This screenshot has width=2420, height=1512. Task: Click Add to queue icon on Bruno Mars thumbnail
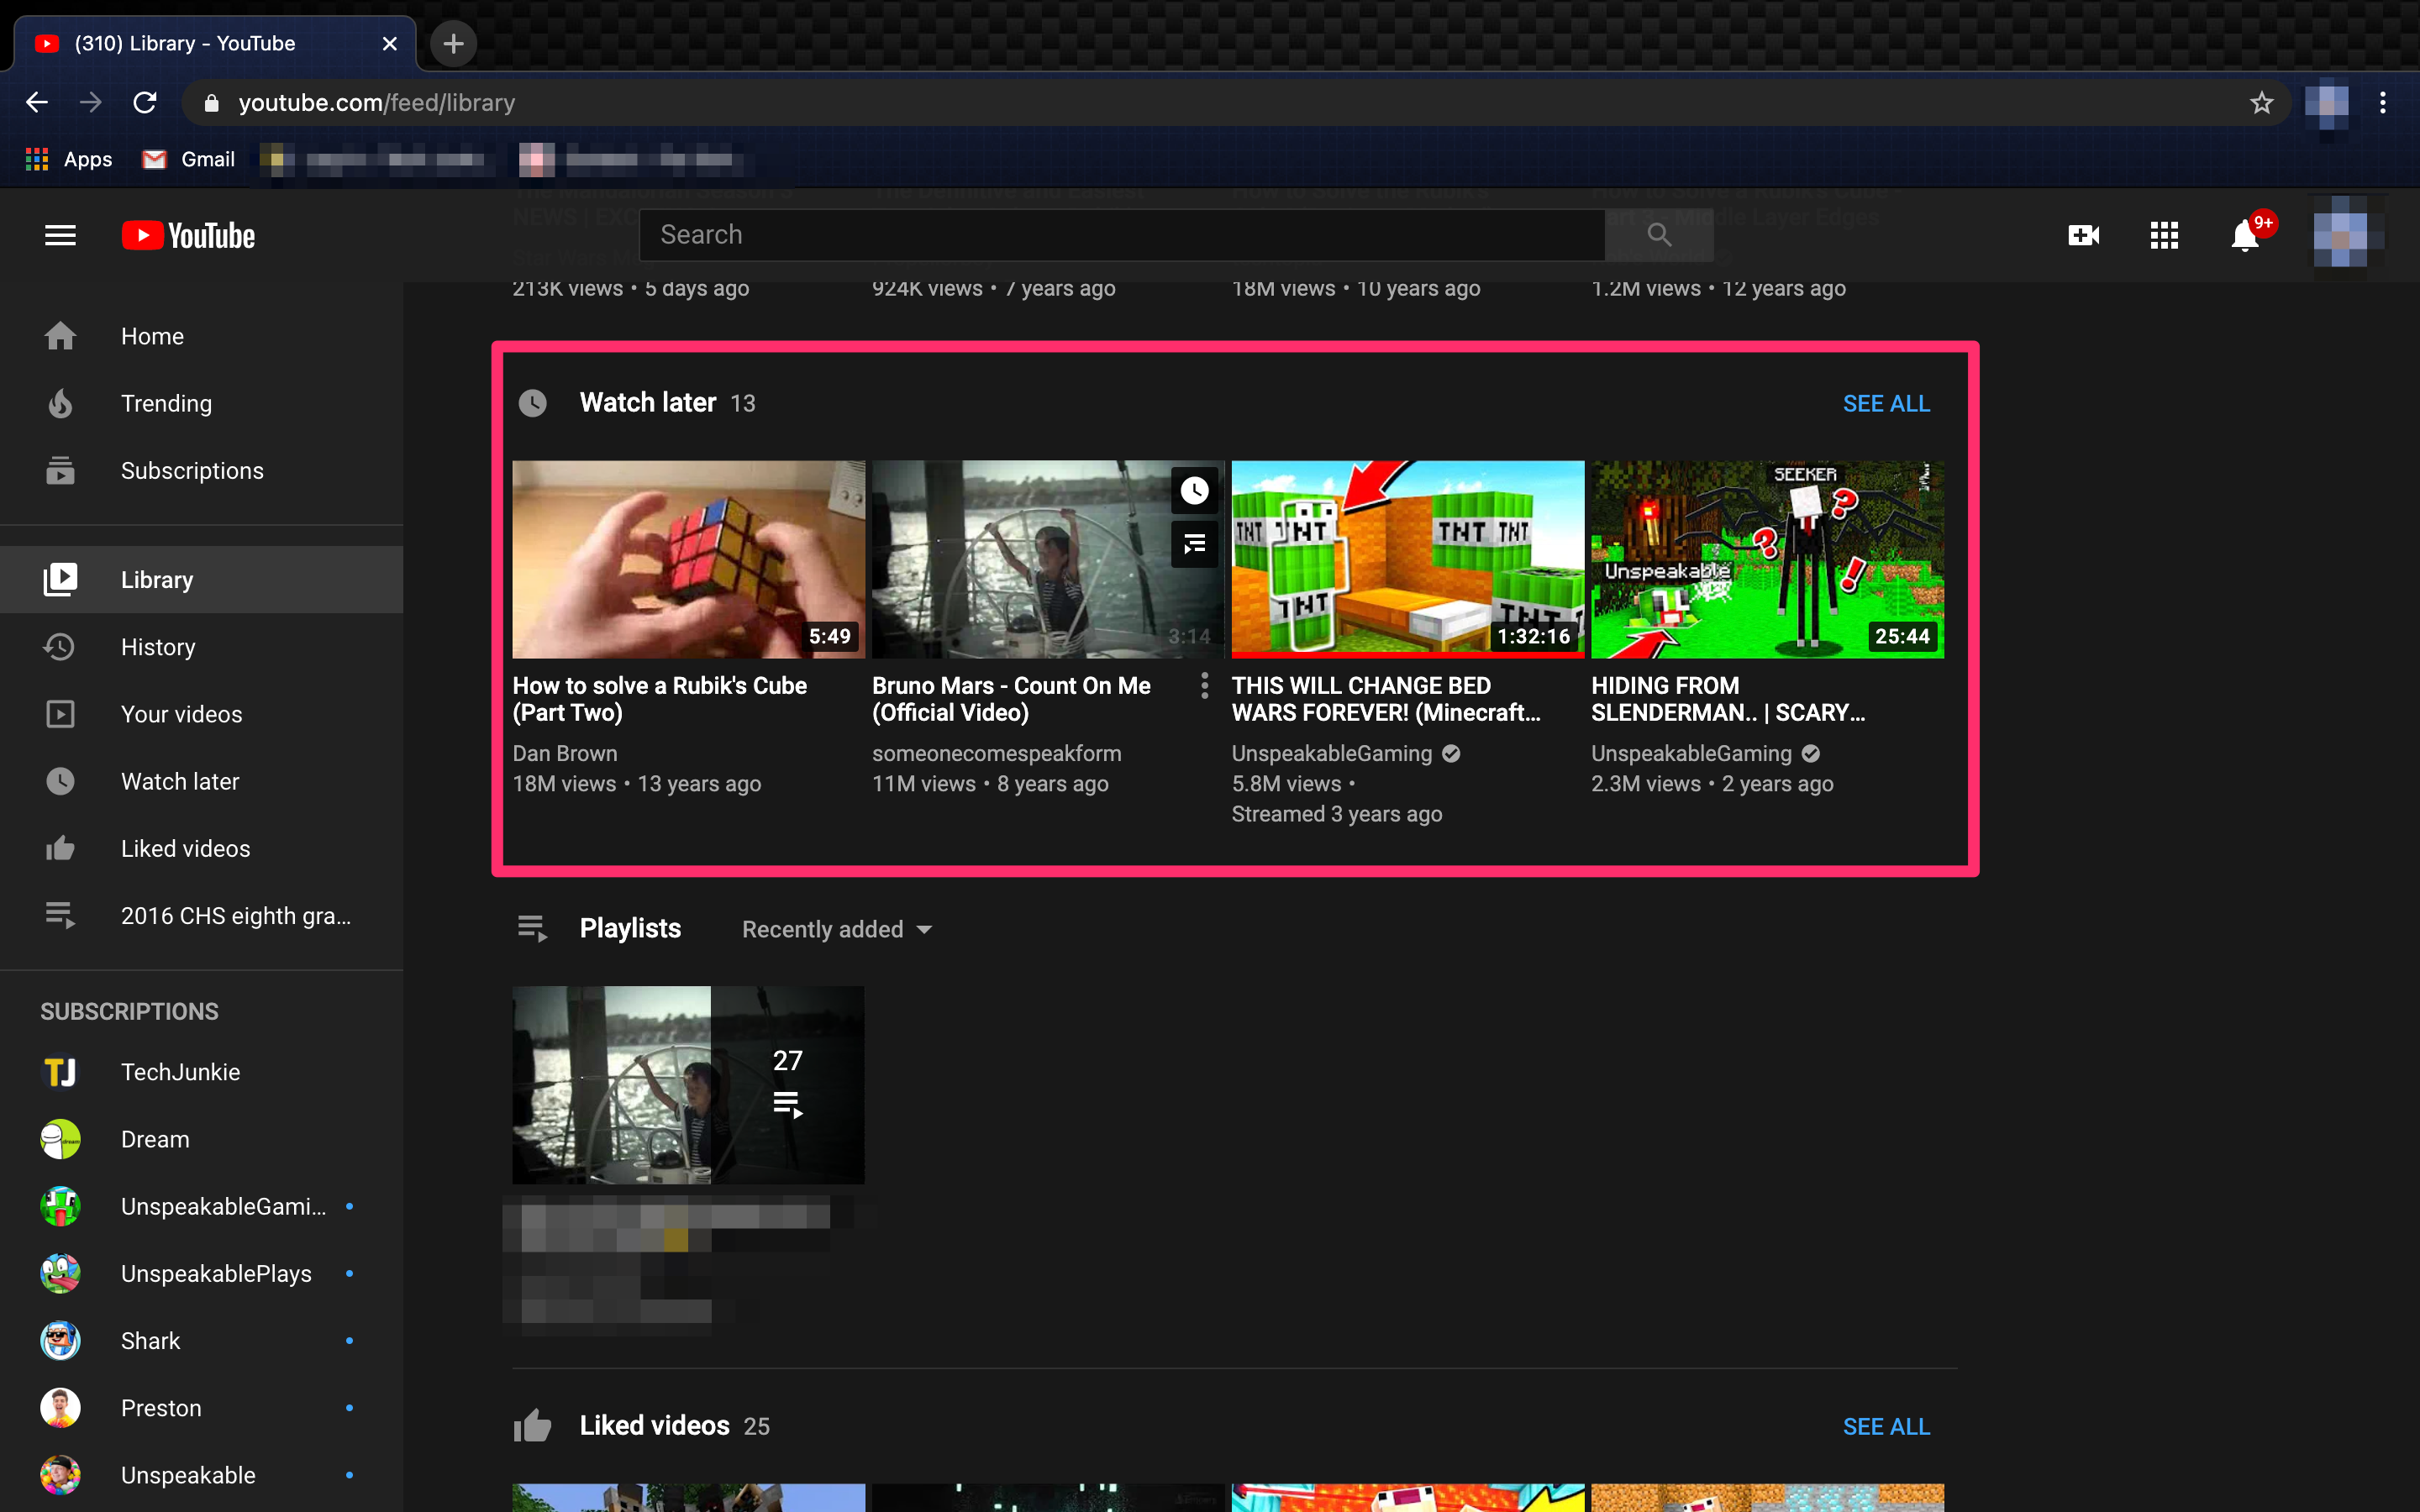tap(1194, 544)
